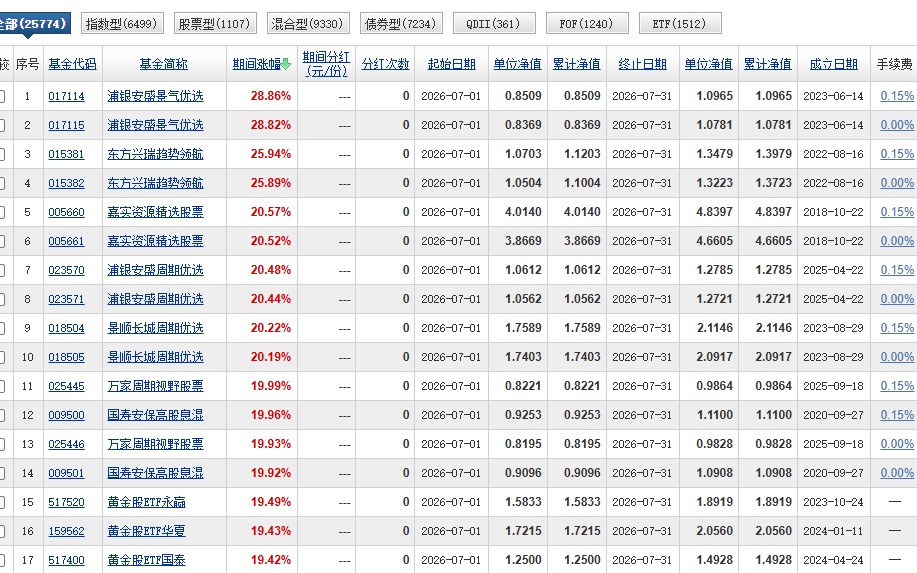Viewport: 917px width, 573px height.
Task: Open 浦银安盛周期优选 link in row 7
Action: pos(155,270)
